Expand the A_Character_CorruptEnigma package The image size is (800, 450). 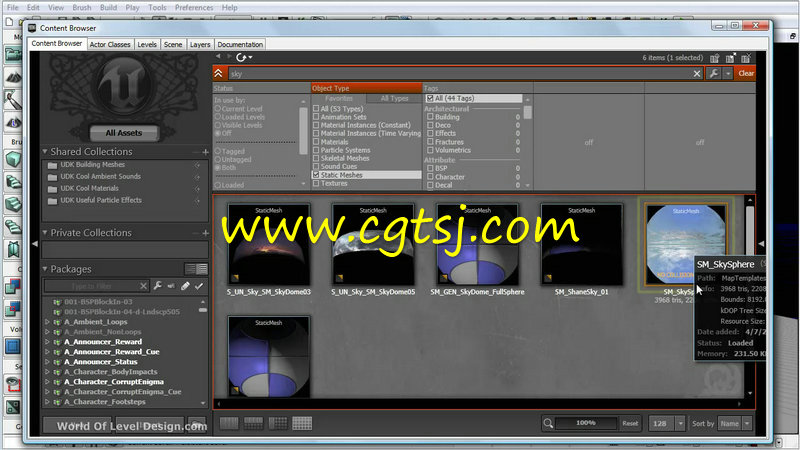[47, 382]
